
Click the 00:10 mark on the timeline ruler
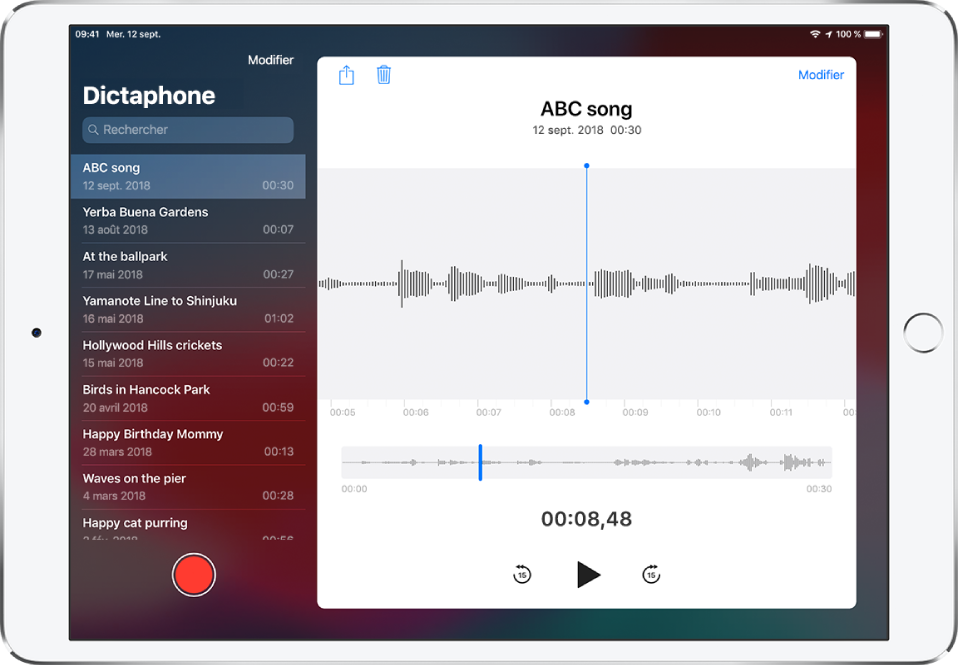[x=708, y=412]
